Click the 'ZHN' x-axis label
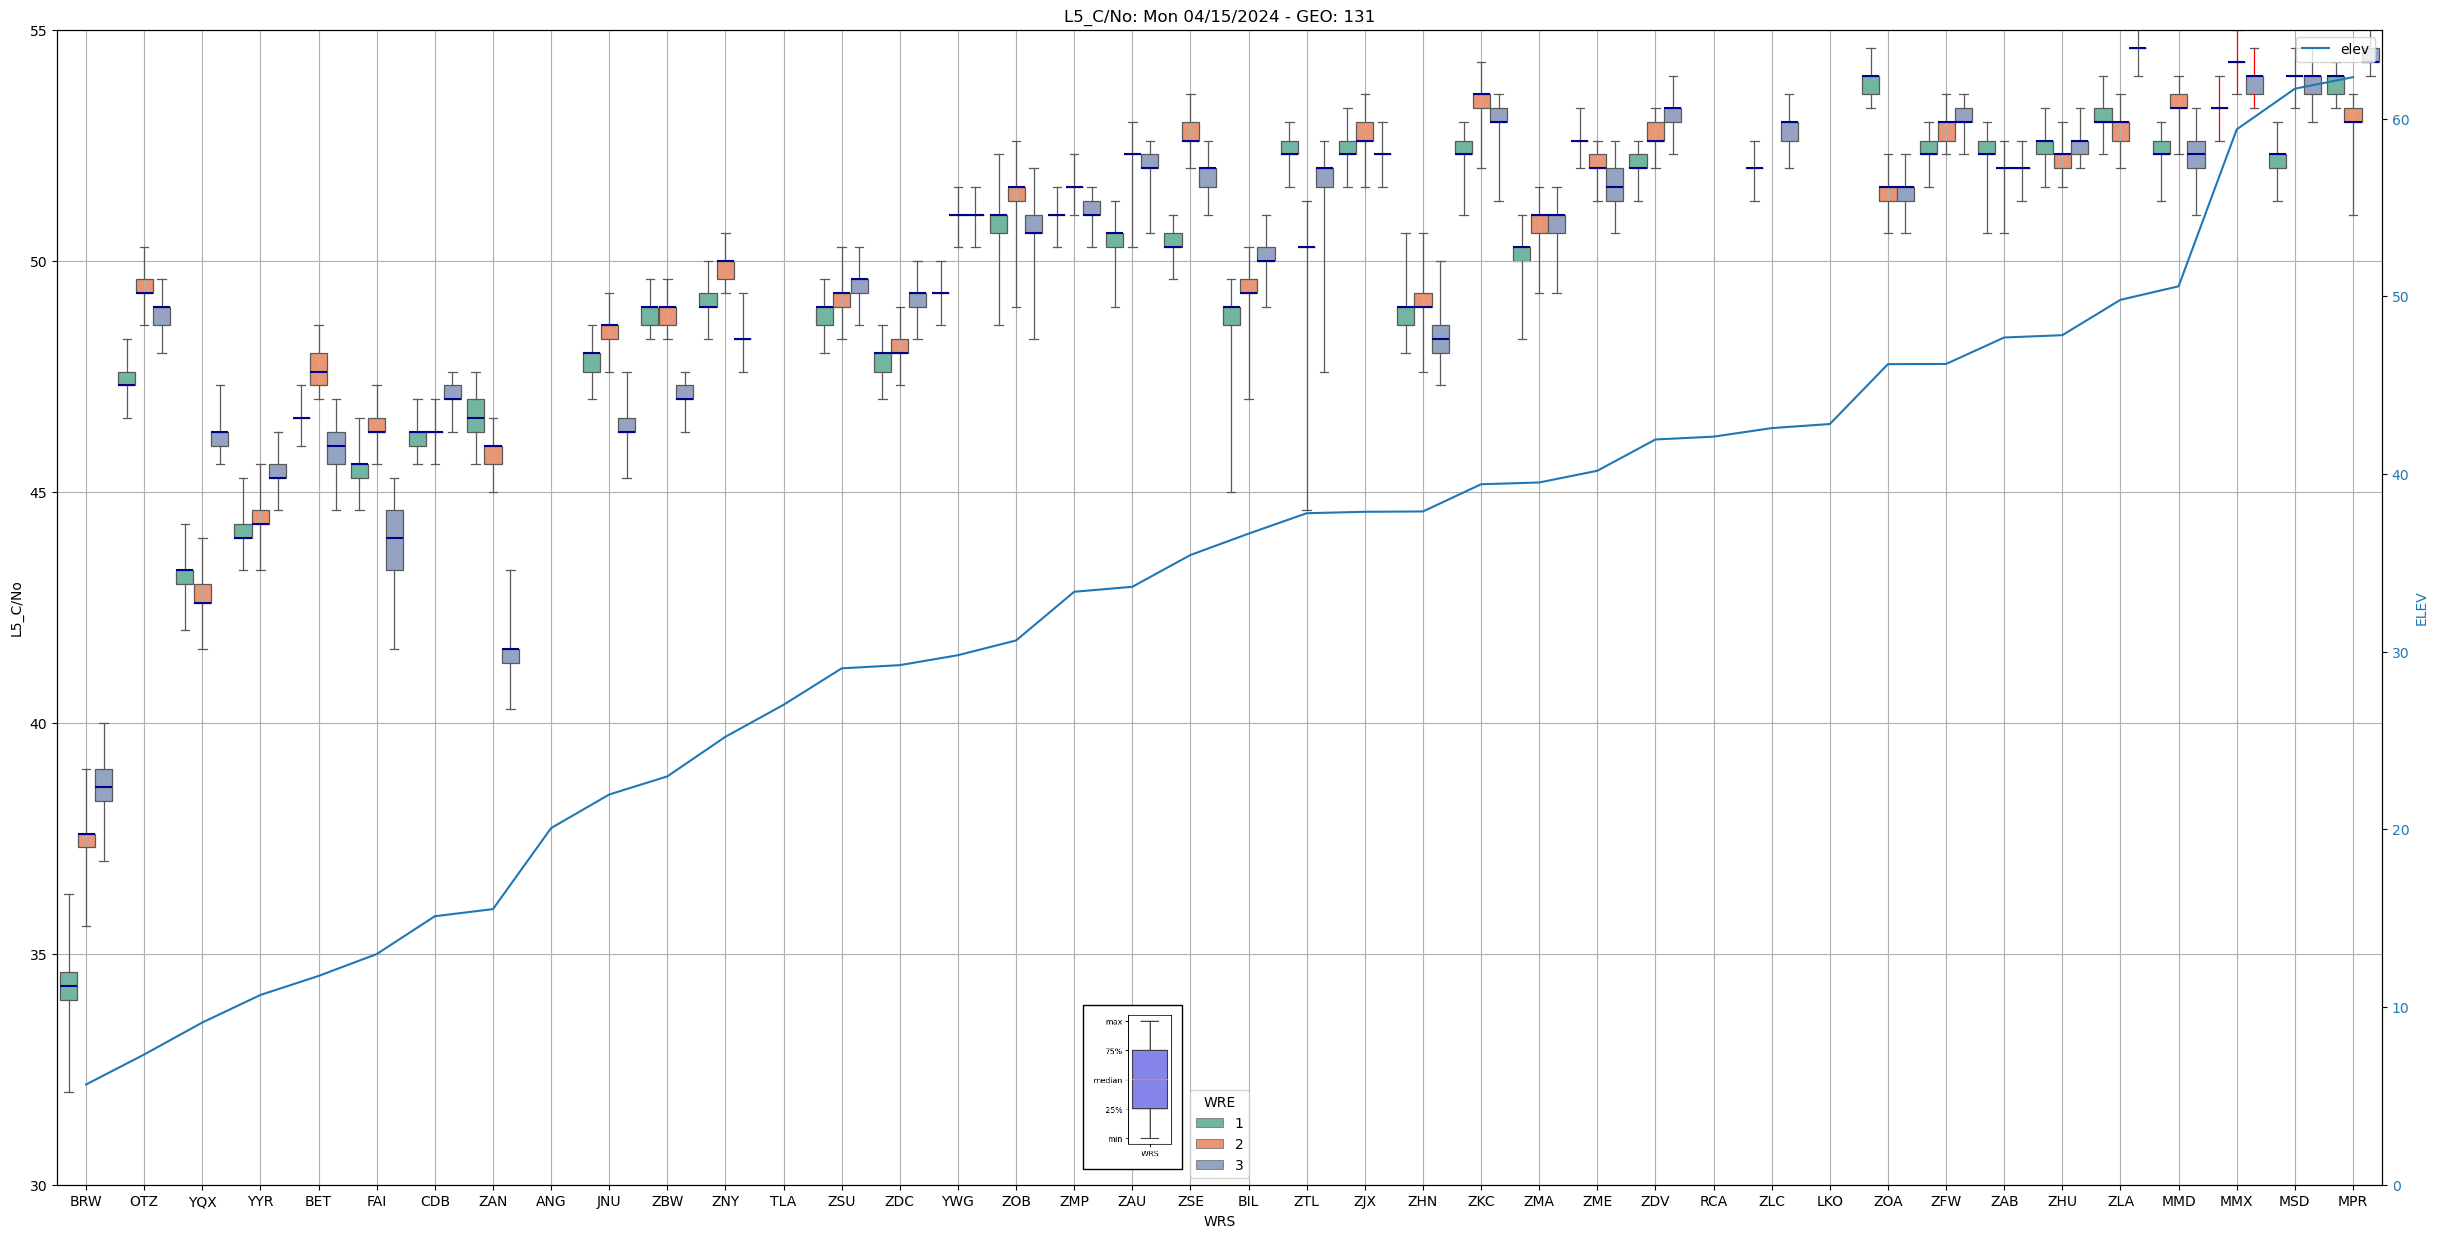The height and width of the screenshot is (1238, 2439). pos(1422,1202)
